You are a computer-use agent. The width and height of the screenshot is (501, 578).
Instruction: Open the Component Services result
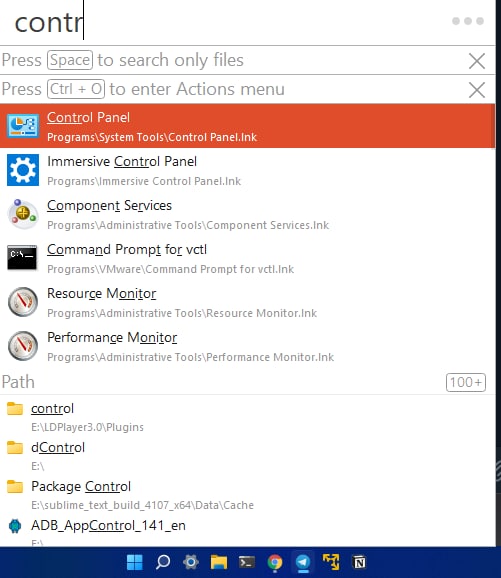click(x=247, y=214)
